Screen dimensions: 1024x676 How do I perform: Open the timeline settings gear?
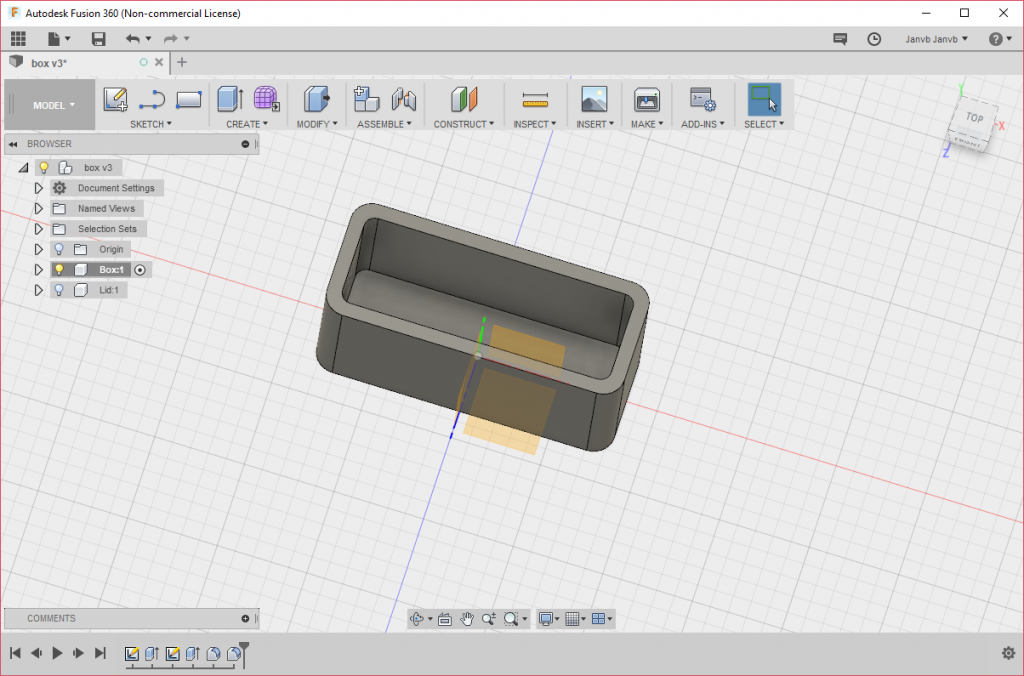pos(1008,652)
